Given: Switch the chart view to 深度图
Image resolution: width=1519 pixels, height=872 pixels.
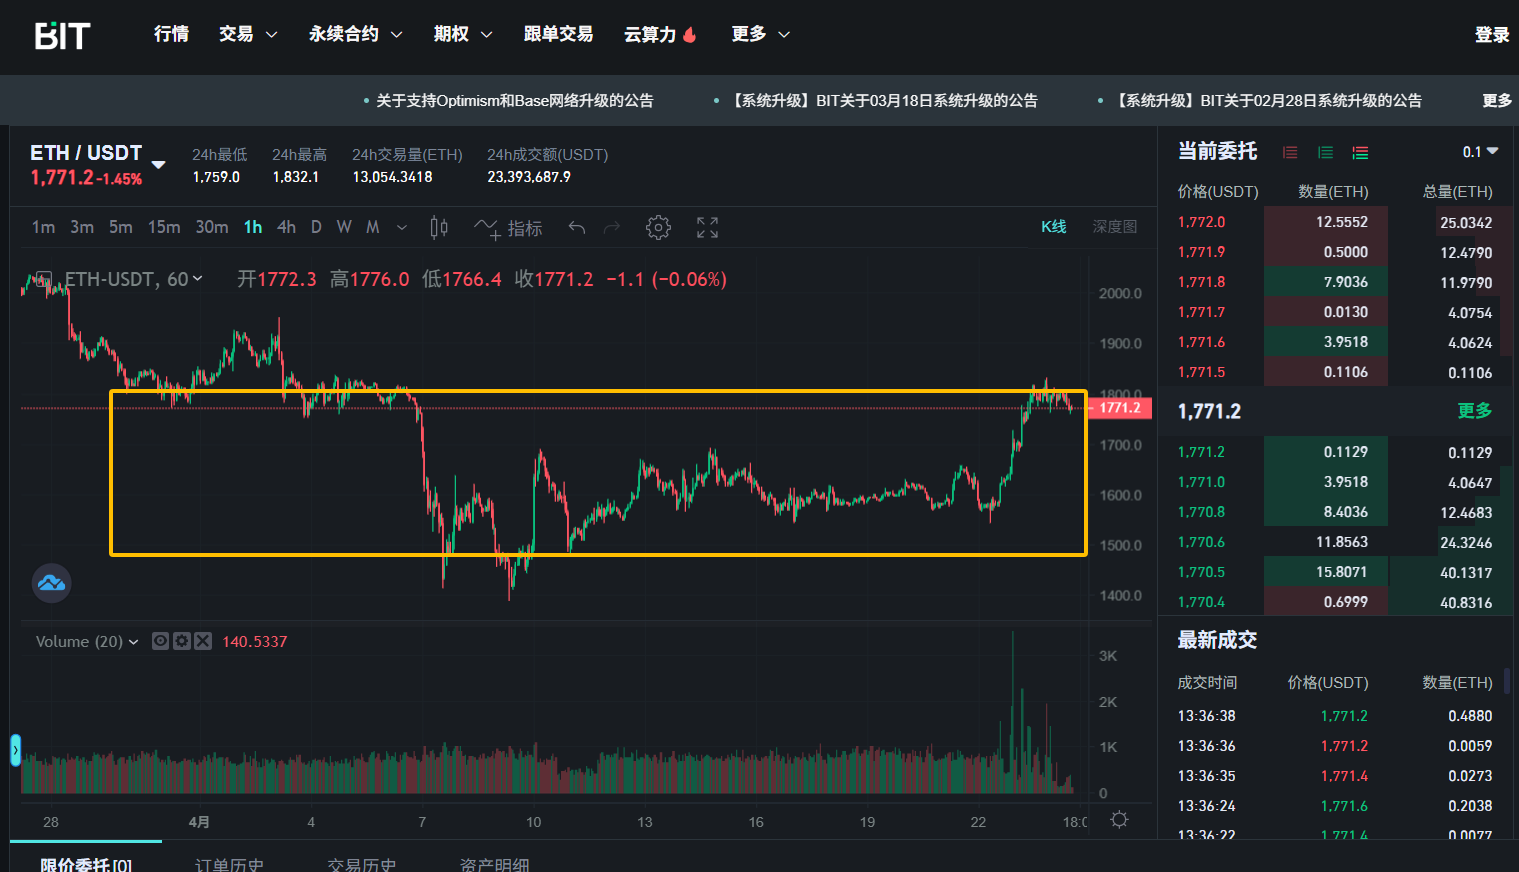Looking at the screenshot, I should 1114,227.
